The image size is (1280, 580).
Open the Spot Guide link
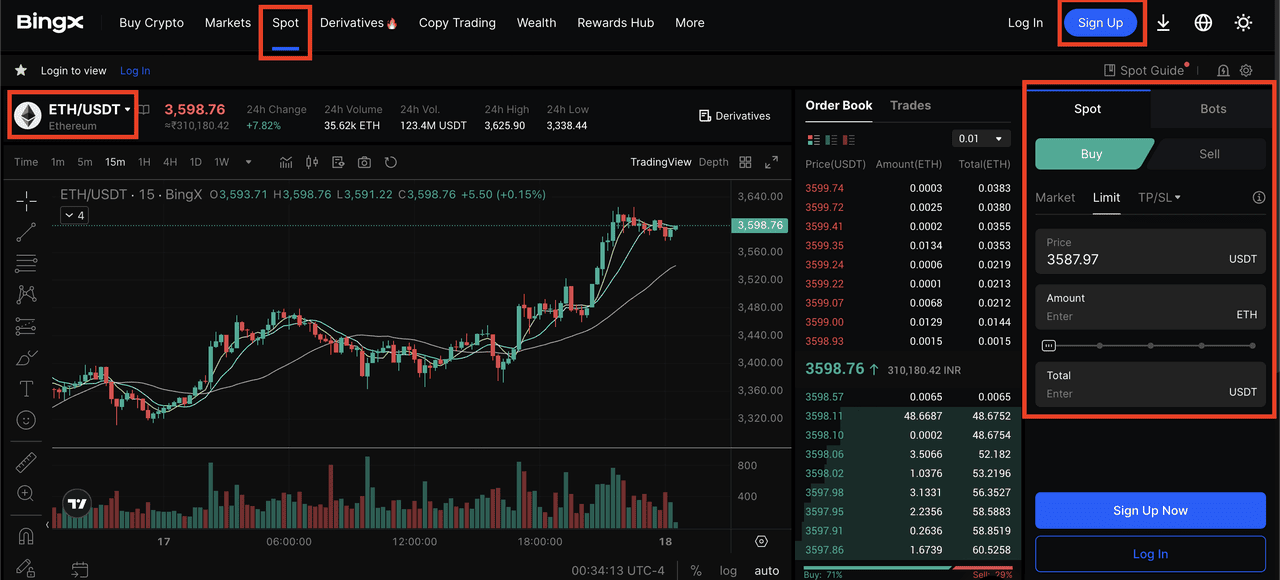(x=1144, y=71)
